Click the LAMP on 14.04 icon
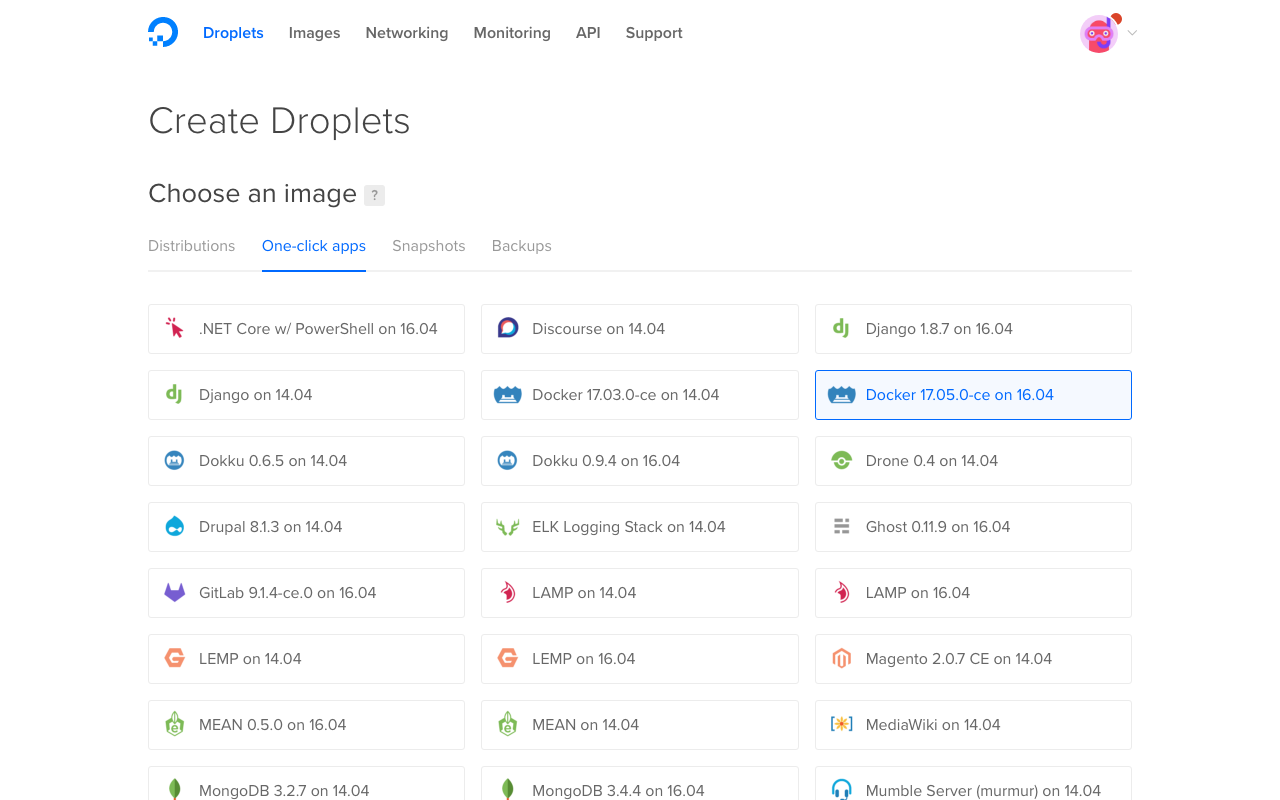Screen dimensions: 1280x800 508,592
